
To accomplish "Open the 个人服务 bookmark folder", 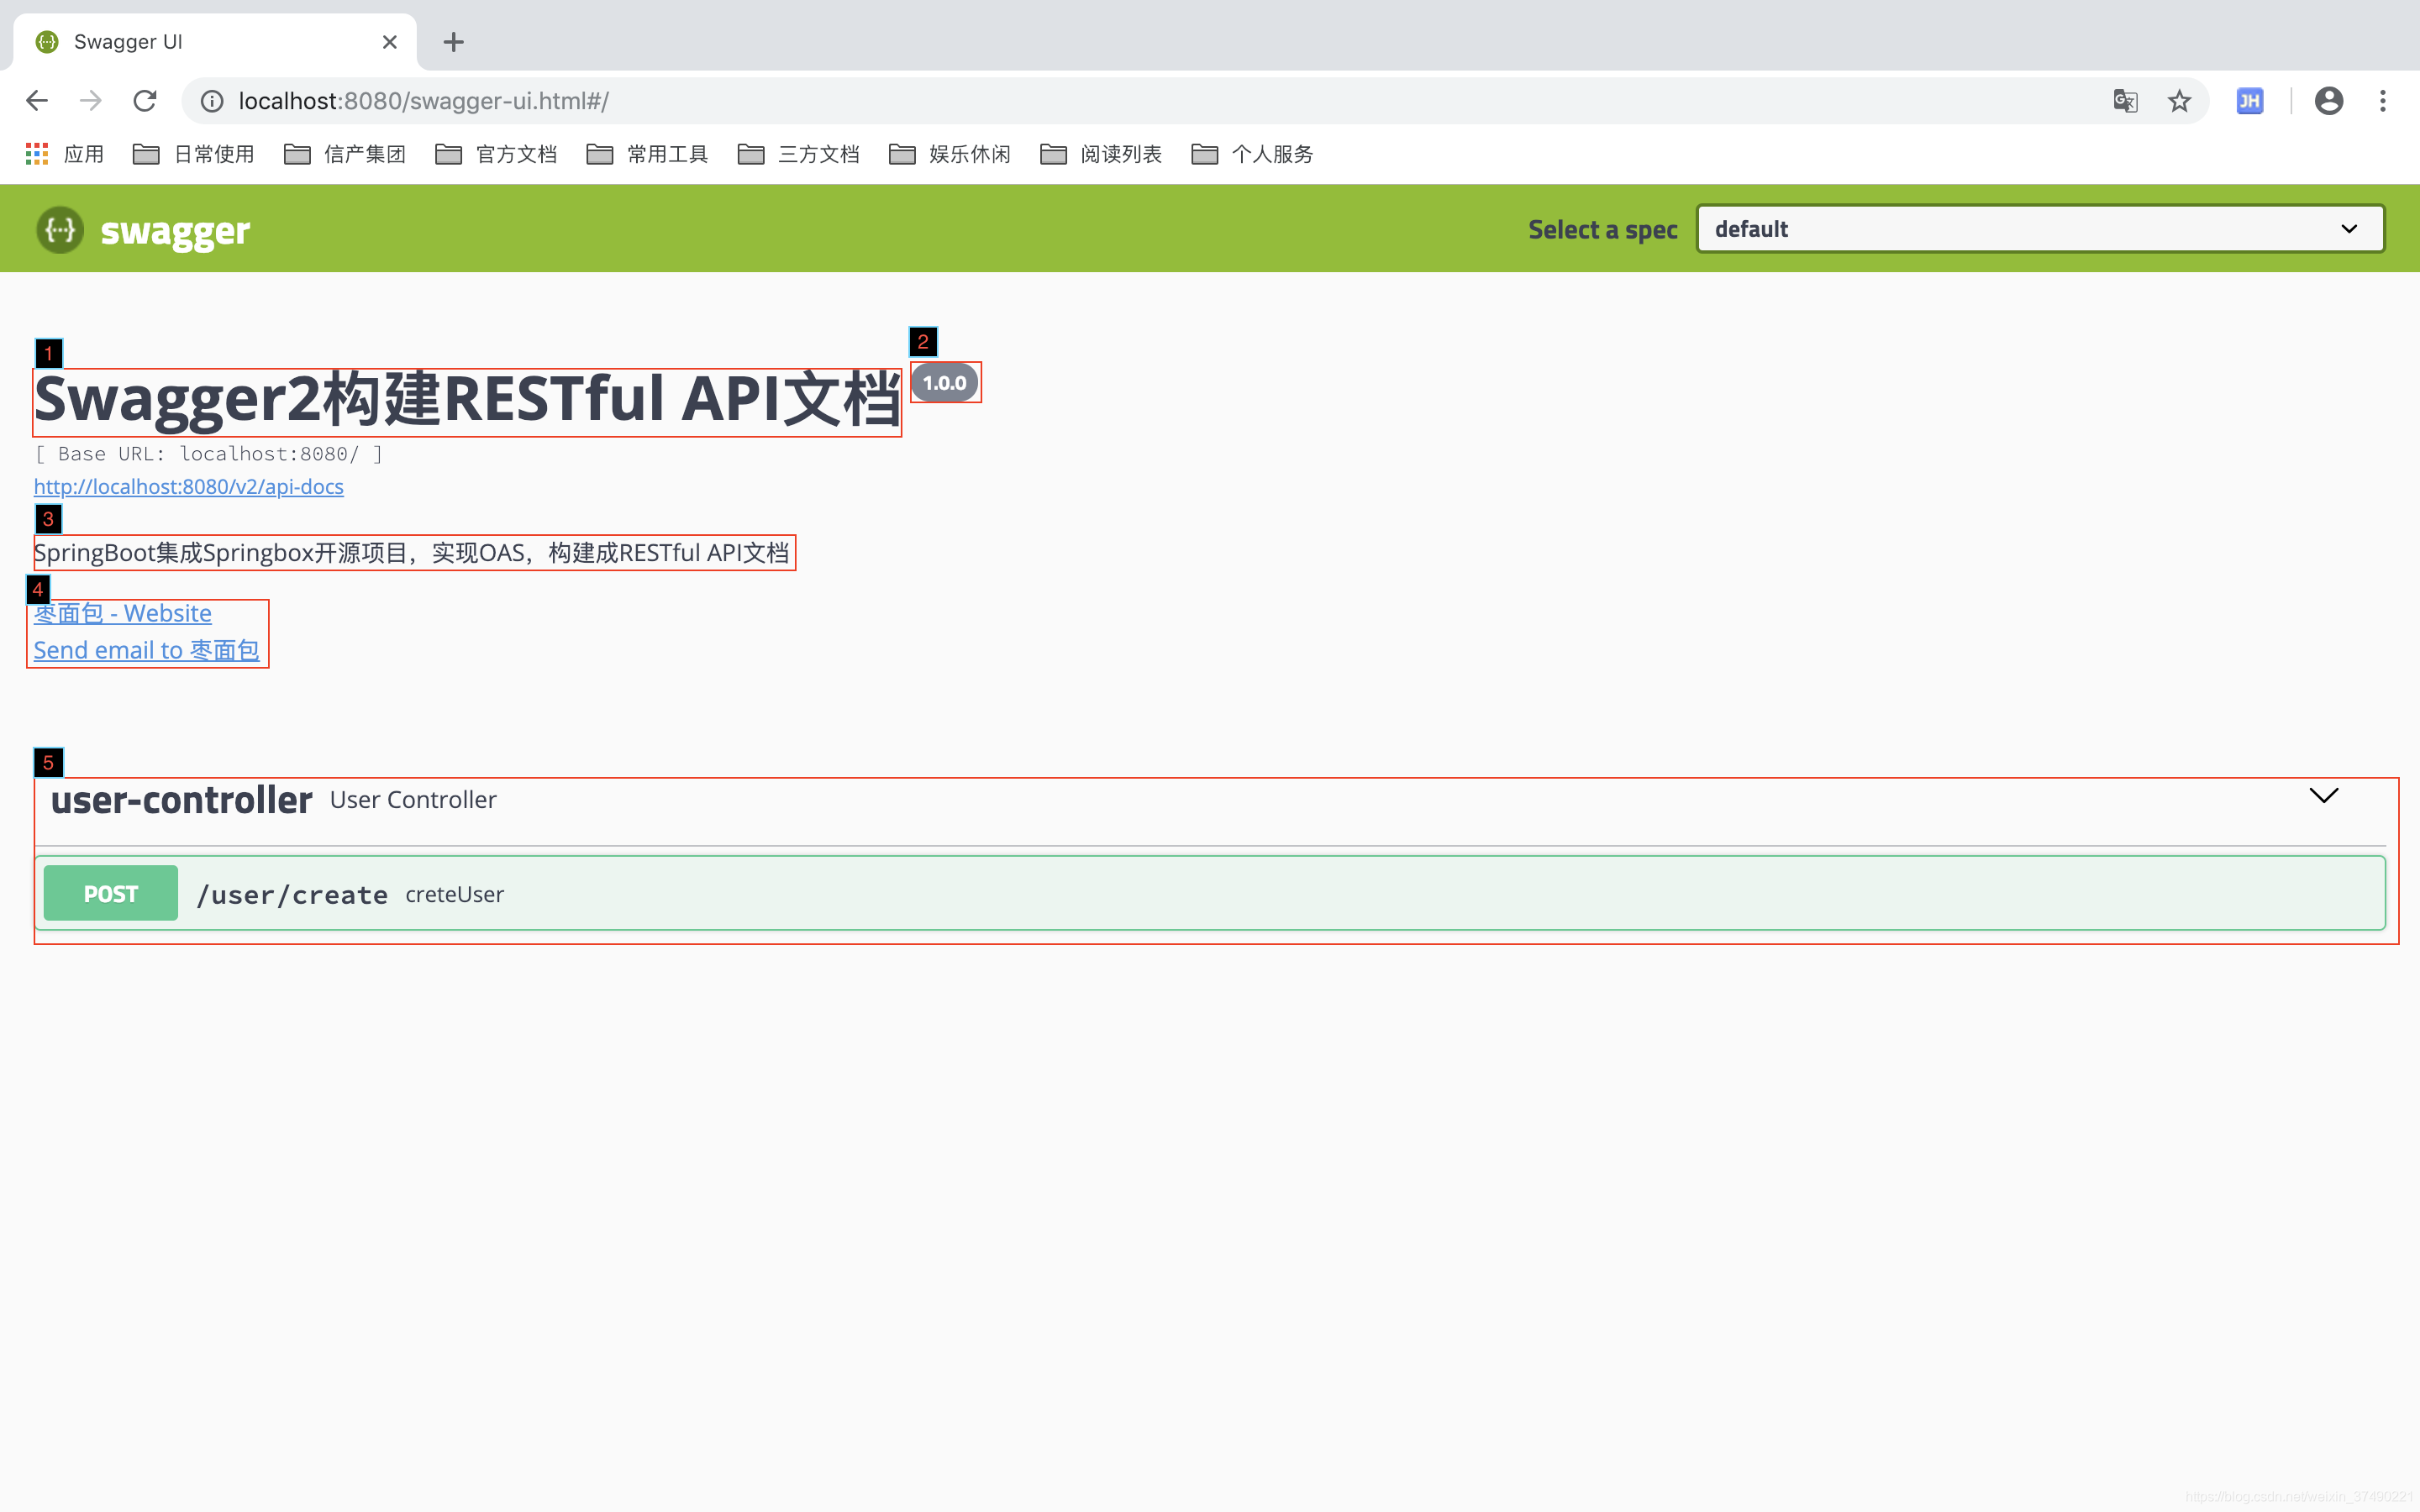I will [x=1251, y=154].
